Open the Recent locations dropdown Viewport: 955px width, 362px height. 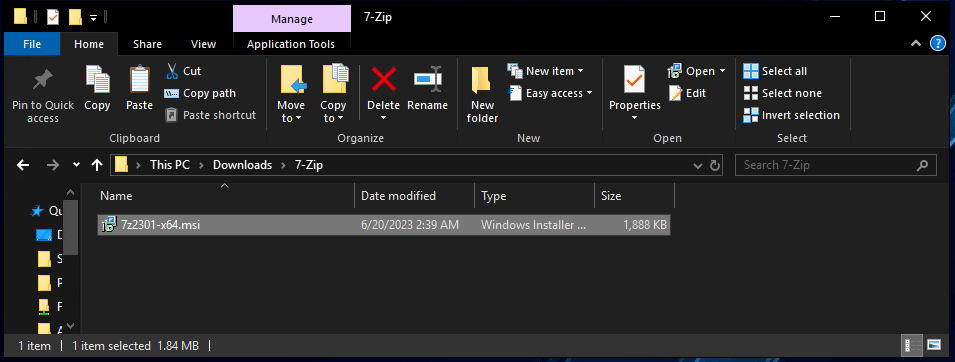[76, 165]
